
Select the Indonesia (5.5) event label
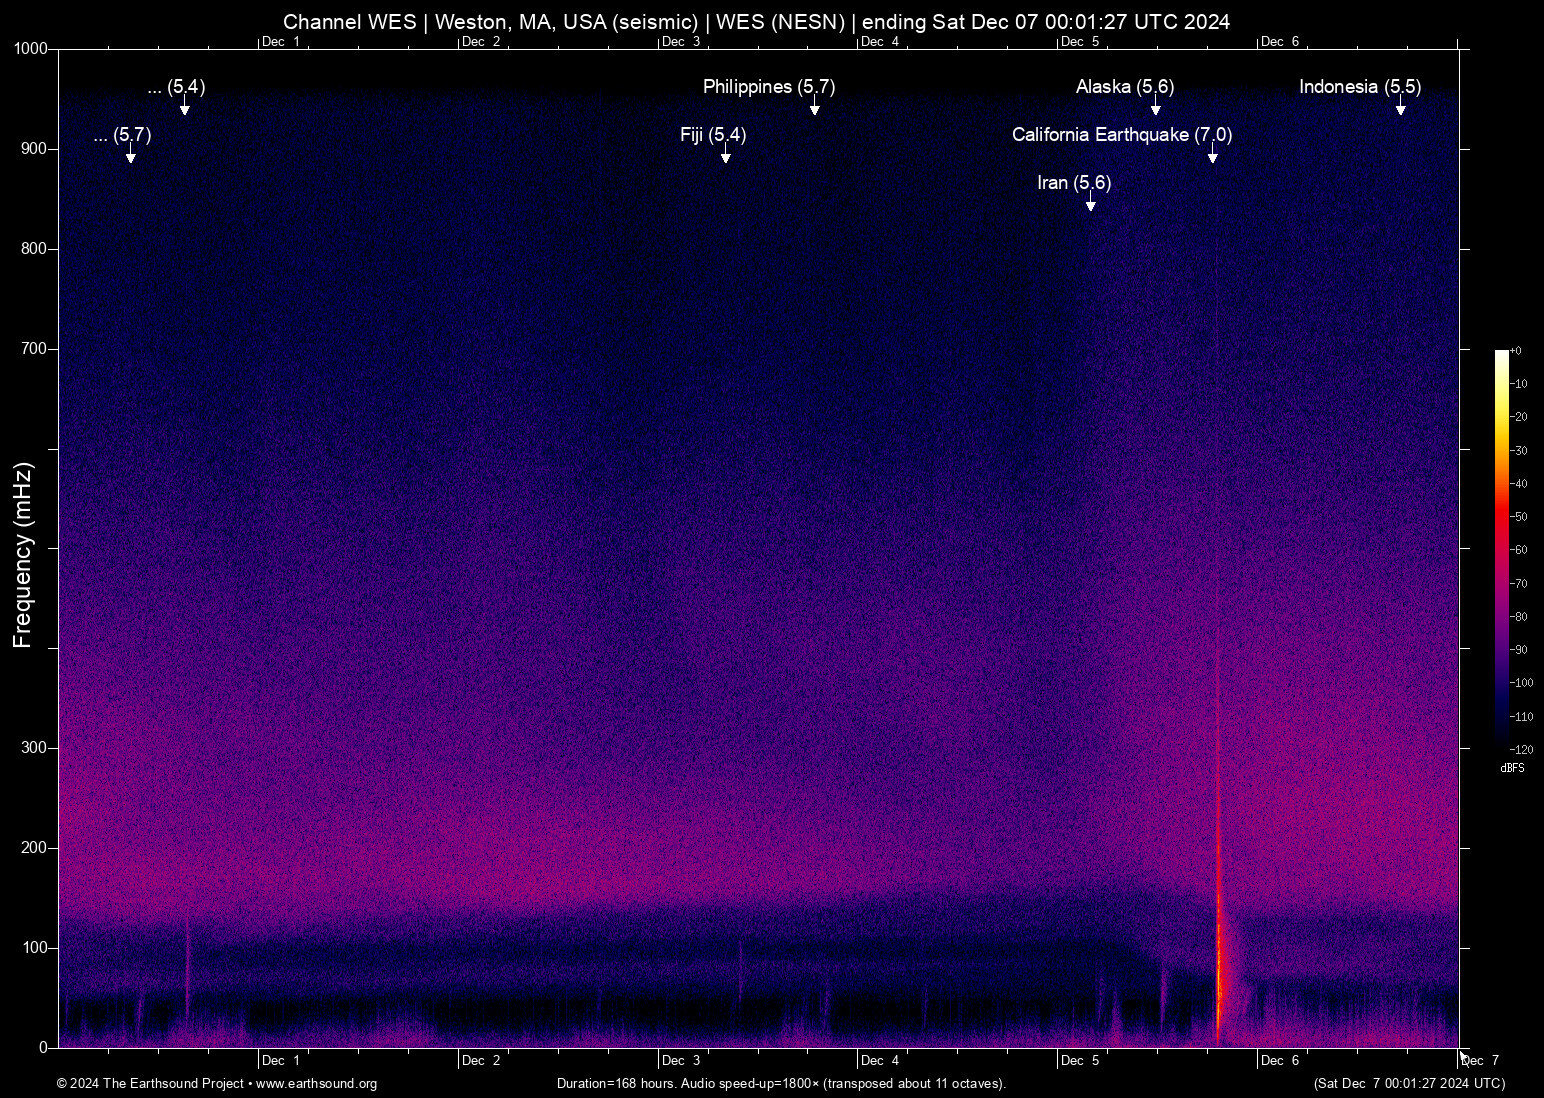pyautogui.click(x=1359, y=87)
